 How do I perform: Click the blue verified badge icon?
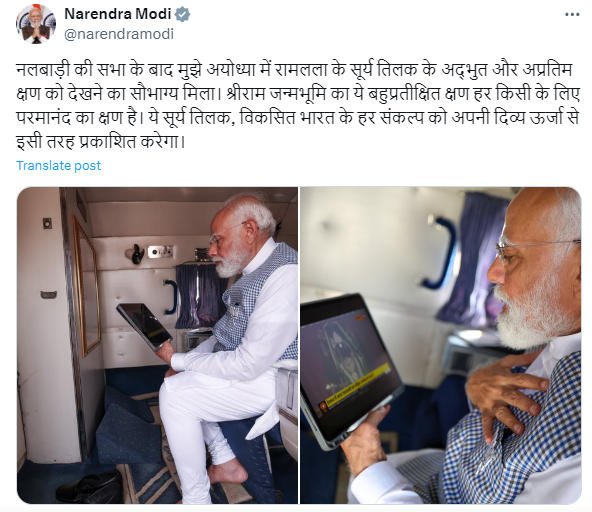[183, 15]
